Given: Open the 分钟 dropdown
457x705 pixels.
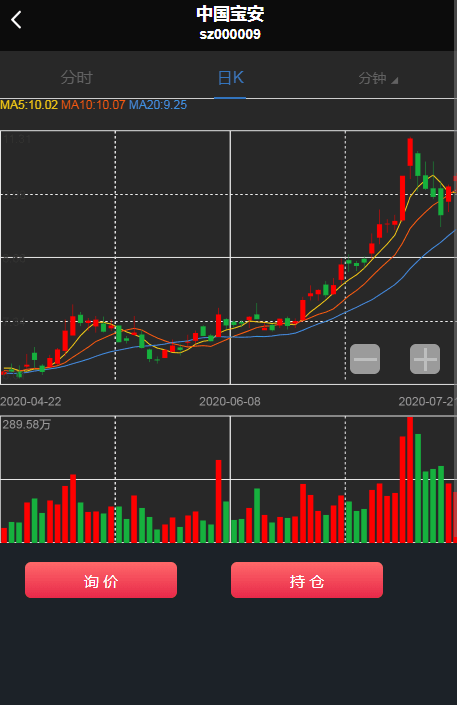Looking at the screenshot, I should (378, 78).
